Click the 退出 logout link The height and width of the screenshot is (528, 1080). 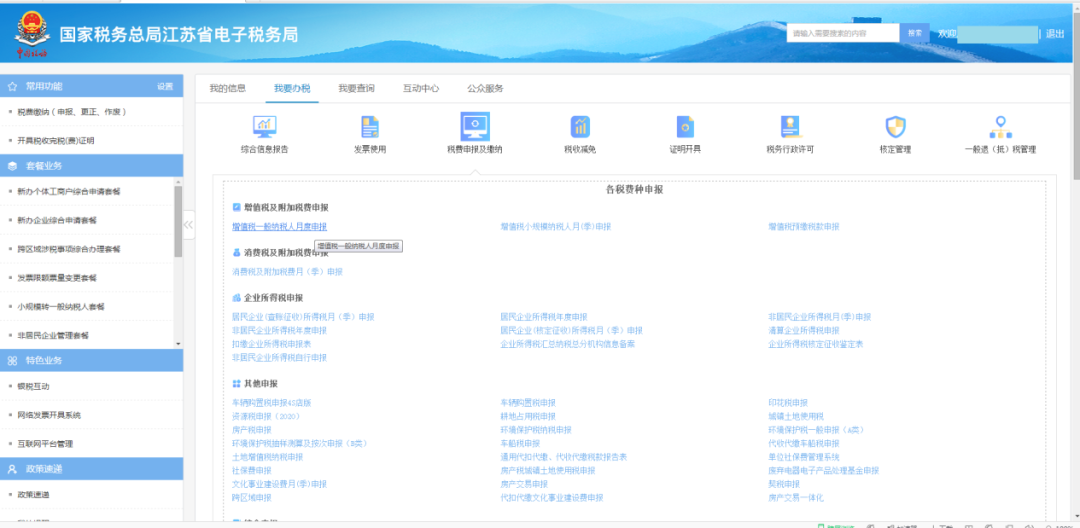[1055, 34]
